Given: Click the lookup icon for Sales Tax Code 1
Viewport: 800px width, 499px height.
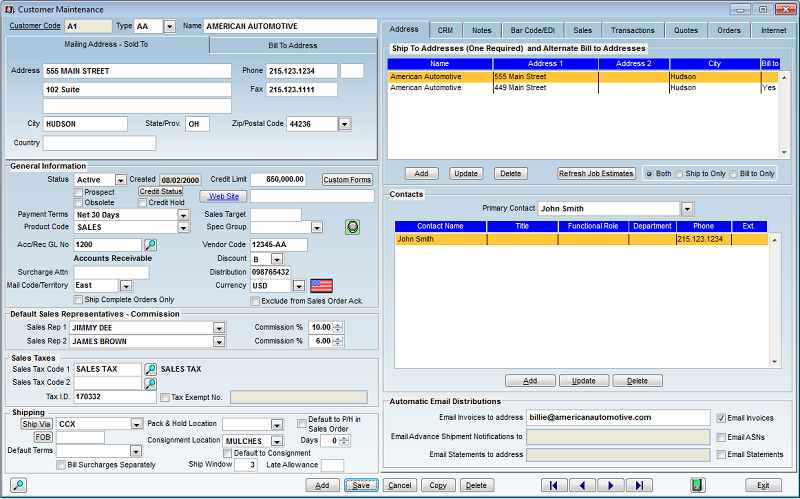Looking at the screenshot, I should pyautogui.click(x=151, y=369).
